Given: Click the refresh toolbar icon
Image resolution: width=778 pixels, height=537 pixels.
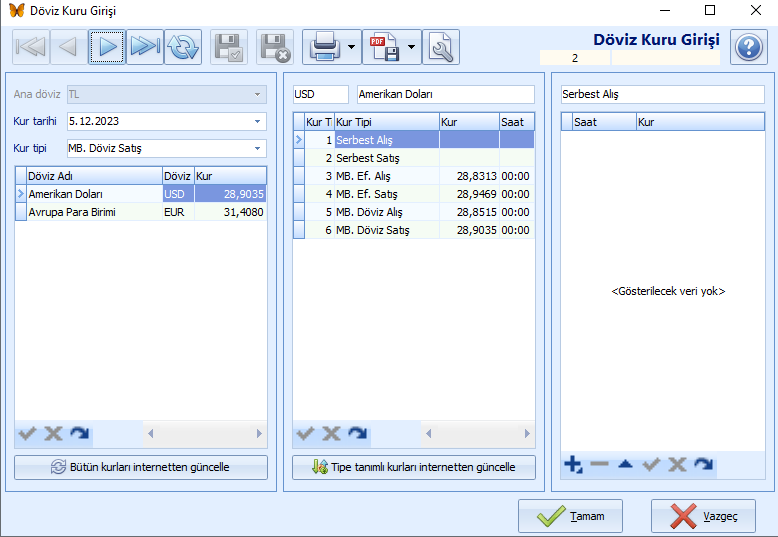Looking at the screenshot, I should (183, 47).
